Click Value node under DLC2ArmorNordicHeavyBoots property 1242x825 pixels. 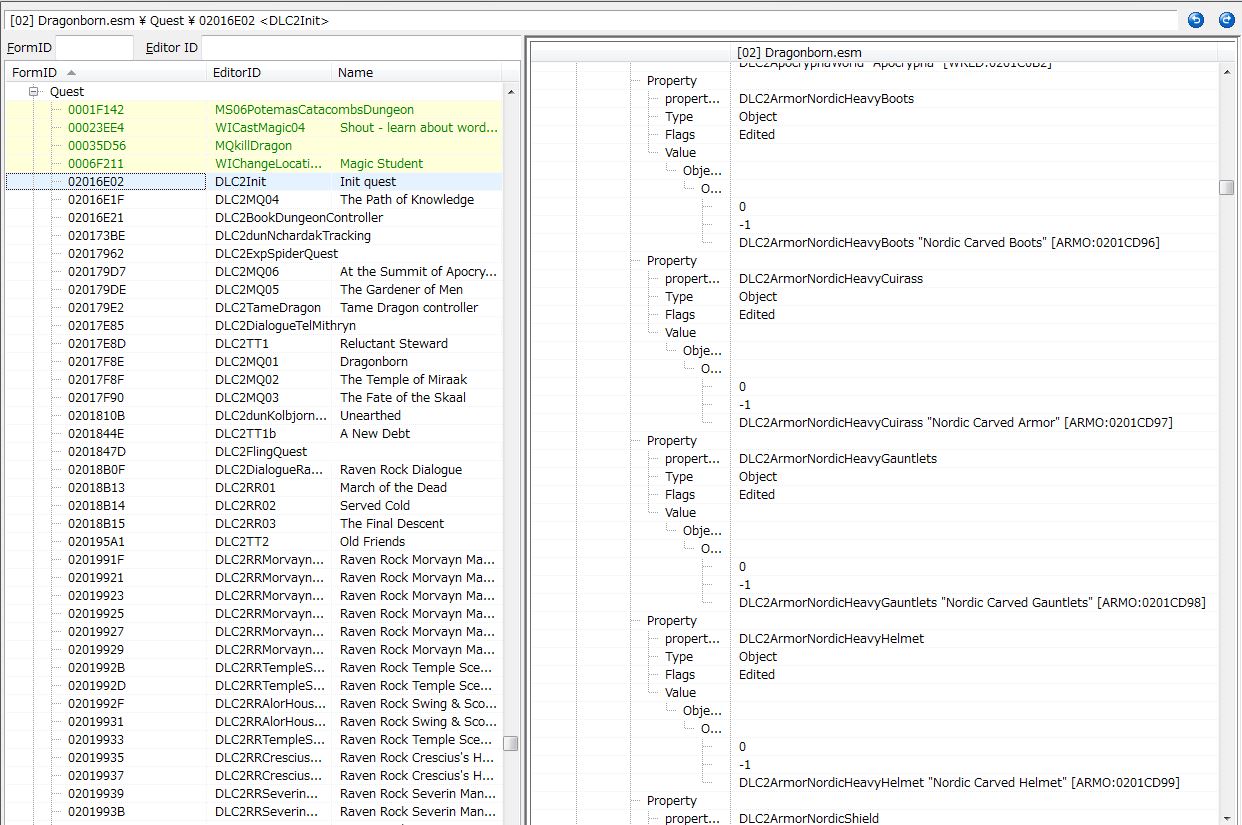click(x=680, y=153)
